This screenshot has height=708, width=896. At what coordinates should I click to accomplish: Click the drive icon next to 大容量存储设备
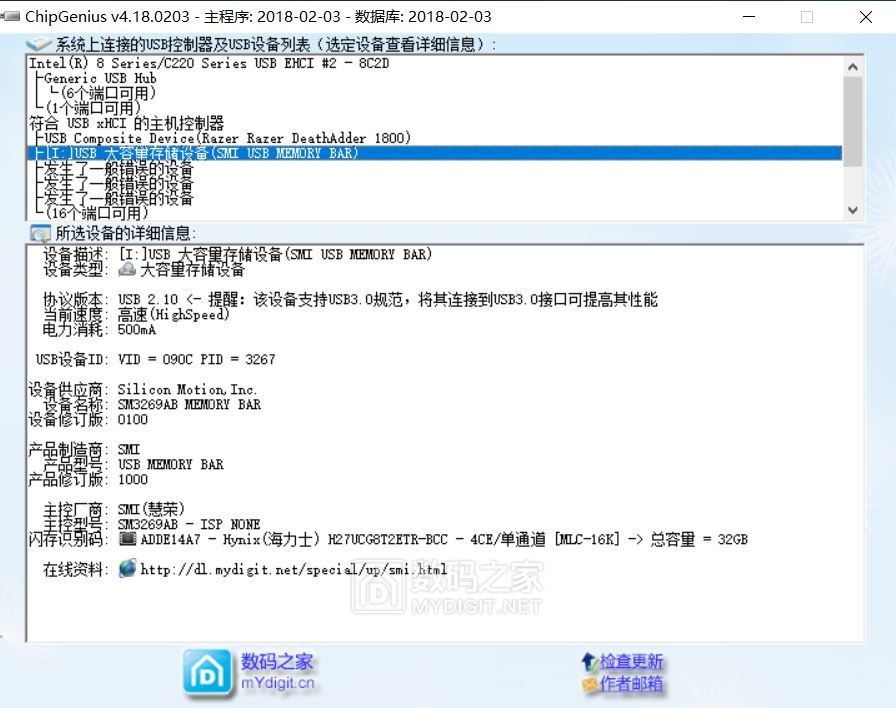127,269
